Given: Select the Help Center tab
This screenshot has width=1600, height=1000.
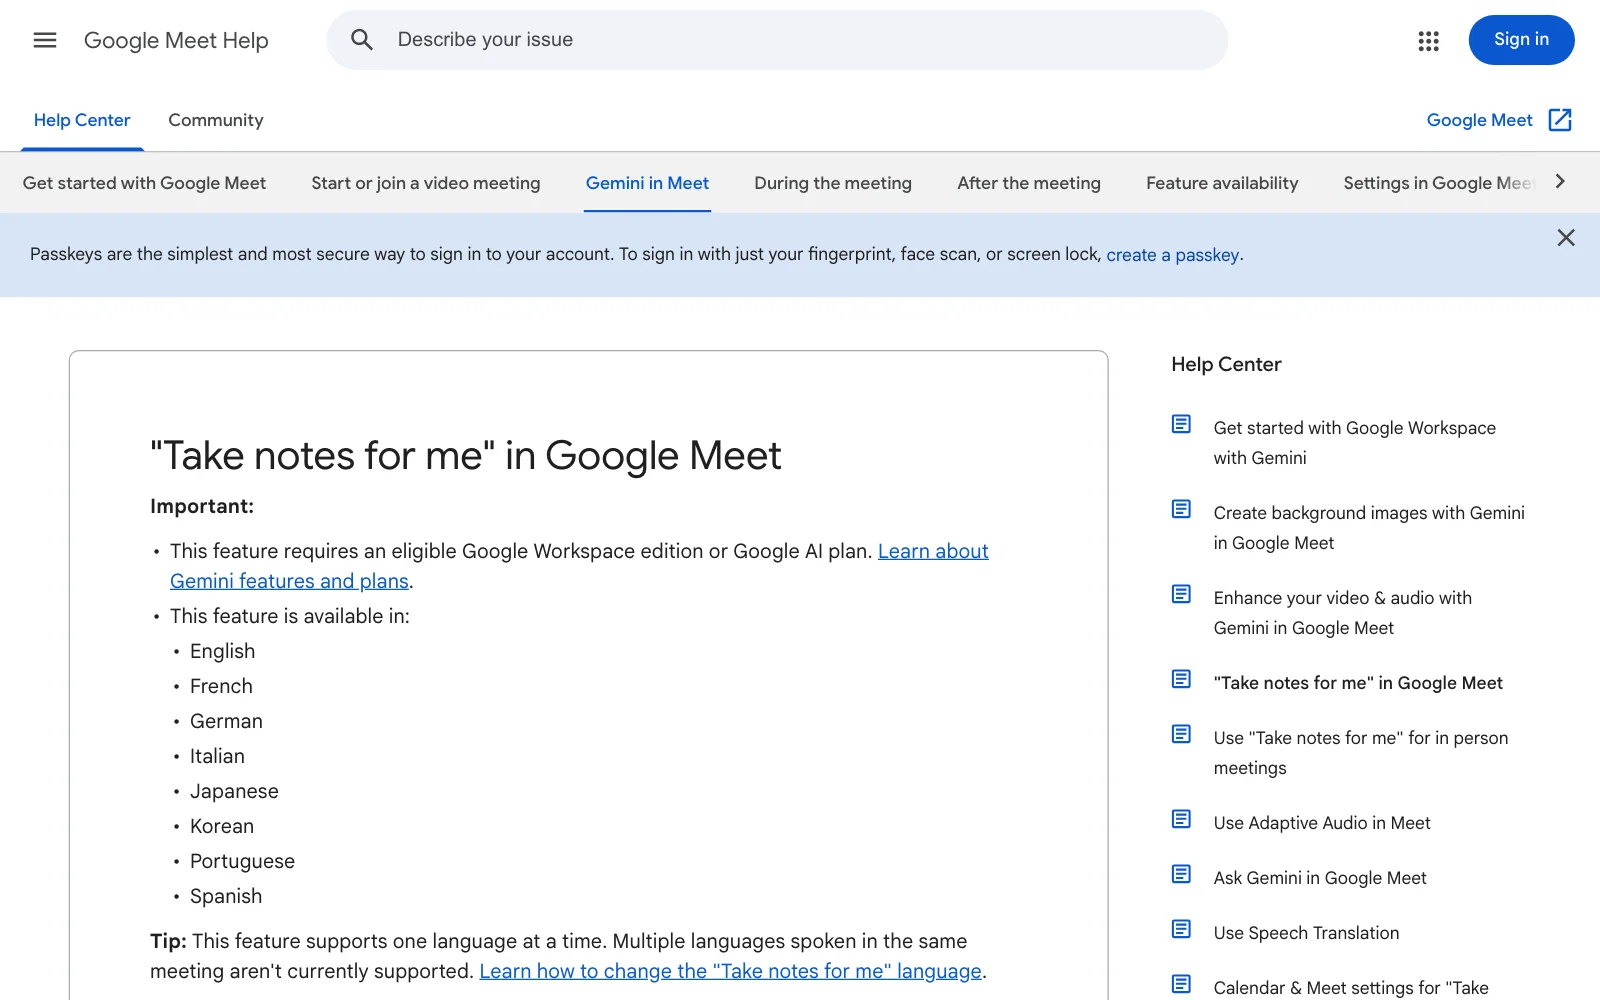Looking at the screenshot, I should (x=82, y=120).
